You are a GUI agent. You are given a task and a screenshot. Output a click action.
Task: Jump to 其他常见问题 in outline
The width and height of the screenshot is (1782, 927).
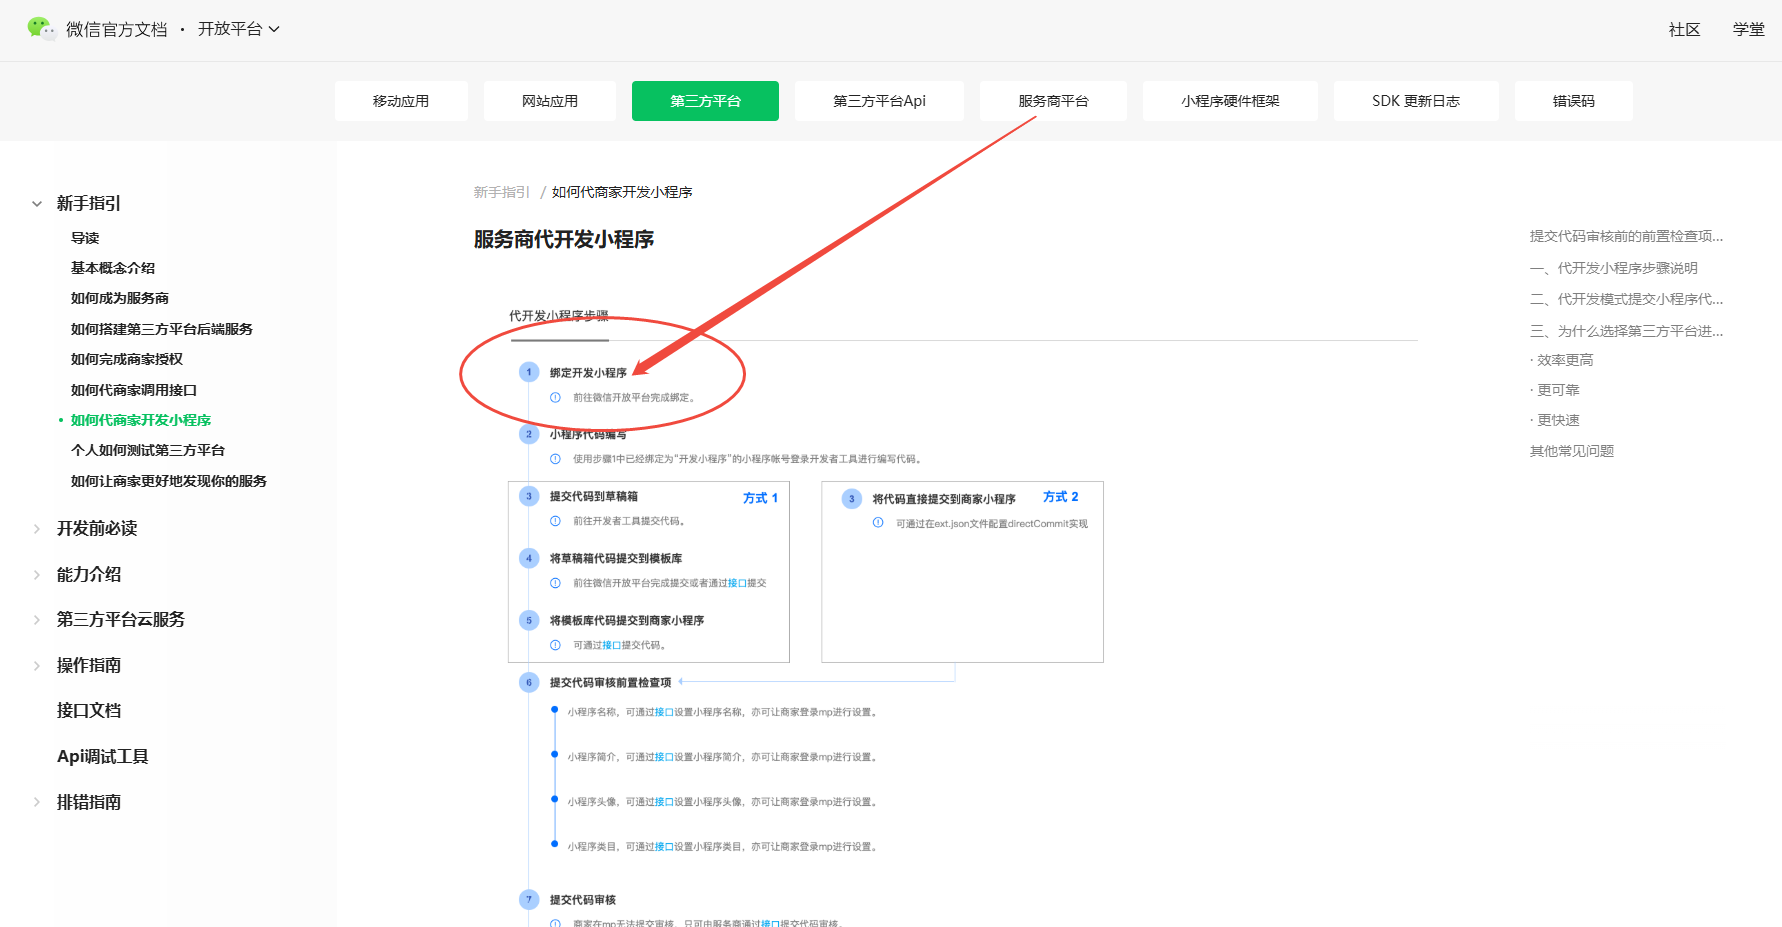[x=1572, y=451]
